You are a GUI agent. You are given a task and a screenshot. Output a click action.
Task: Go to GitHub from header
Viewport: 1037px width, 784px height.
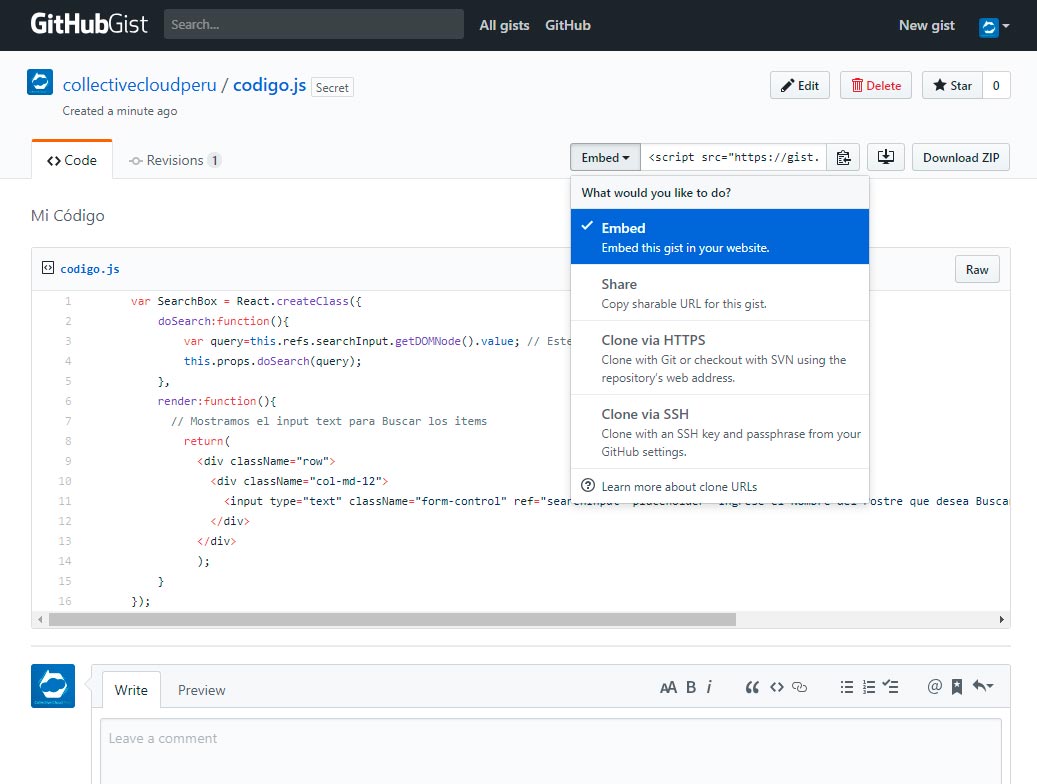pyautogui.click(x=567, y=25)
